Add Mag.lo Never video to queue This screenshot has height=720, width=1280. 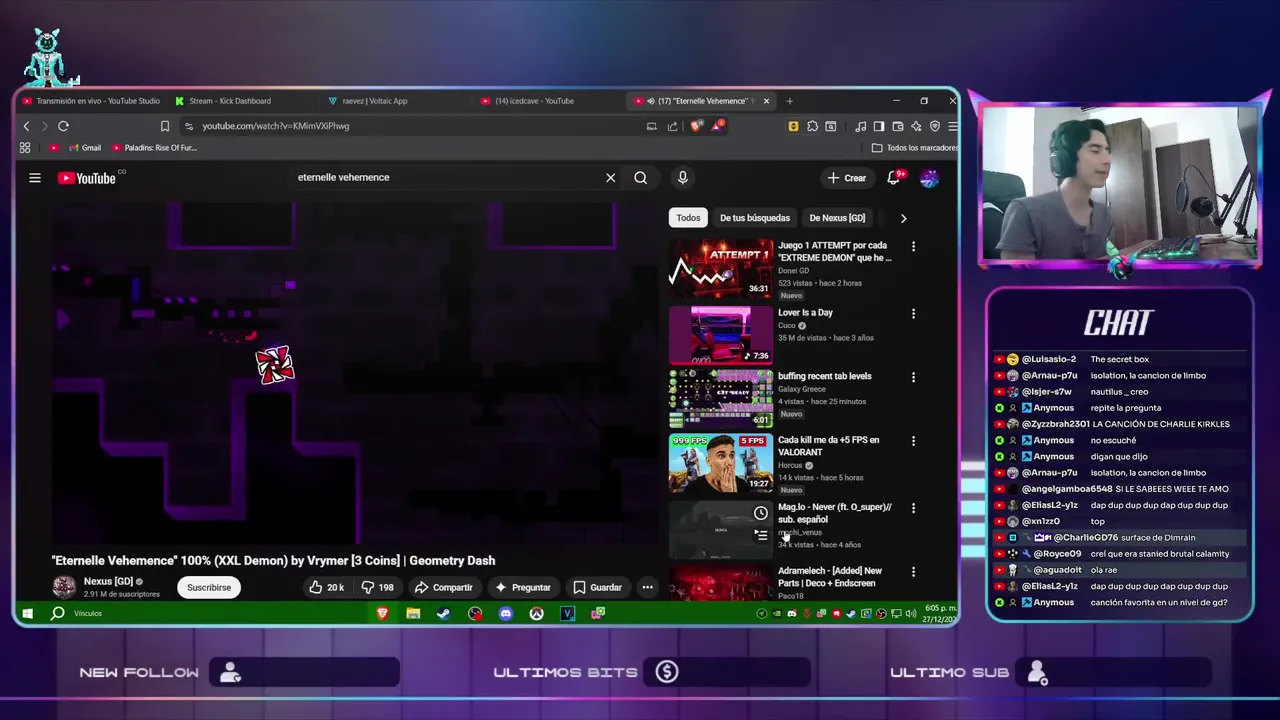pyautogui.click(x=761, y=535)
